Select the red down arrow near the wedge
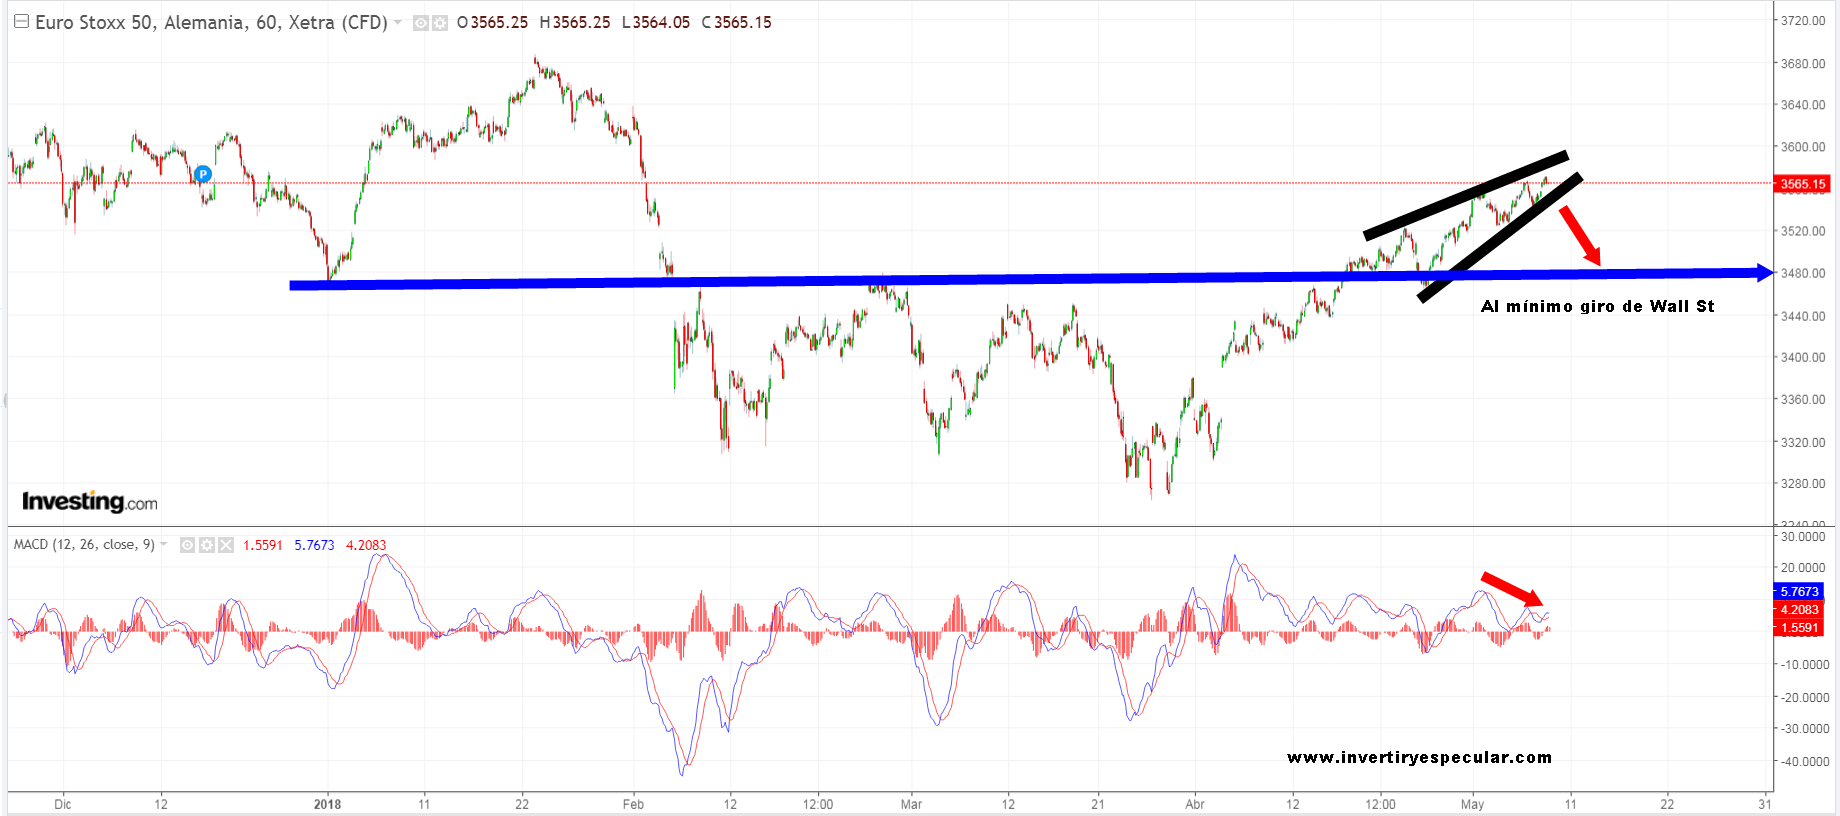Screen dimensions: 1840x816 1581,235
